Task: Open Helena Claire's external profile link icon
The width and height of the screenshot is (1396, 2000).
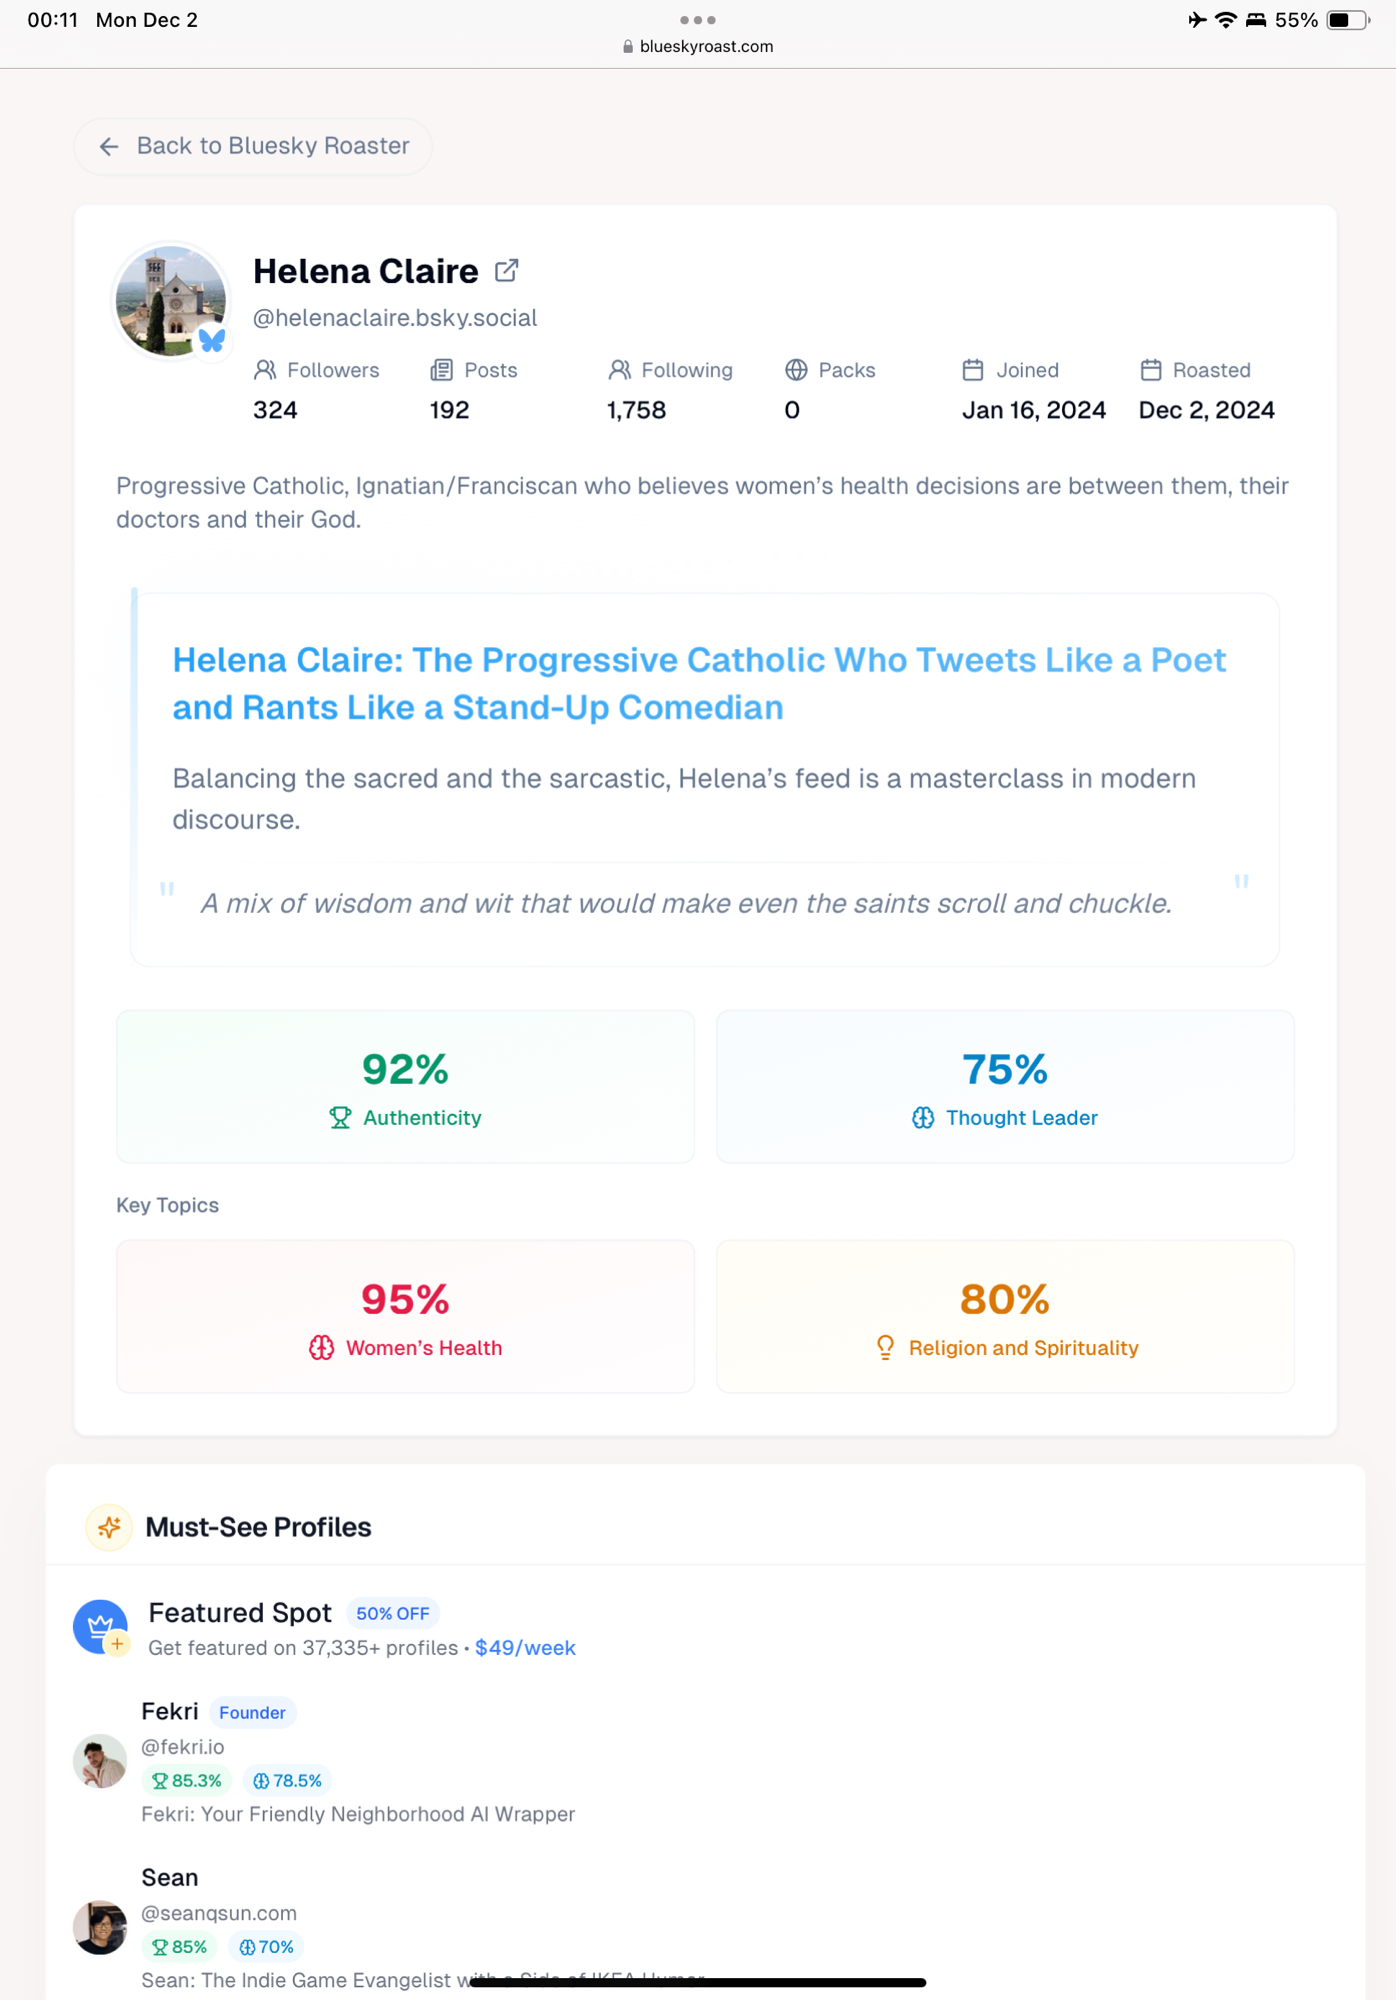Action: tap(507, 270)
